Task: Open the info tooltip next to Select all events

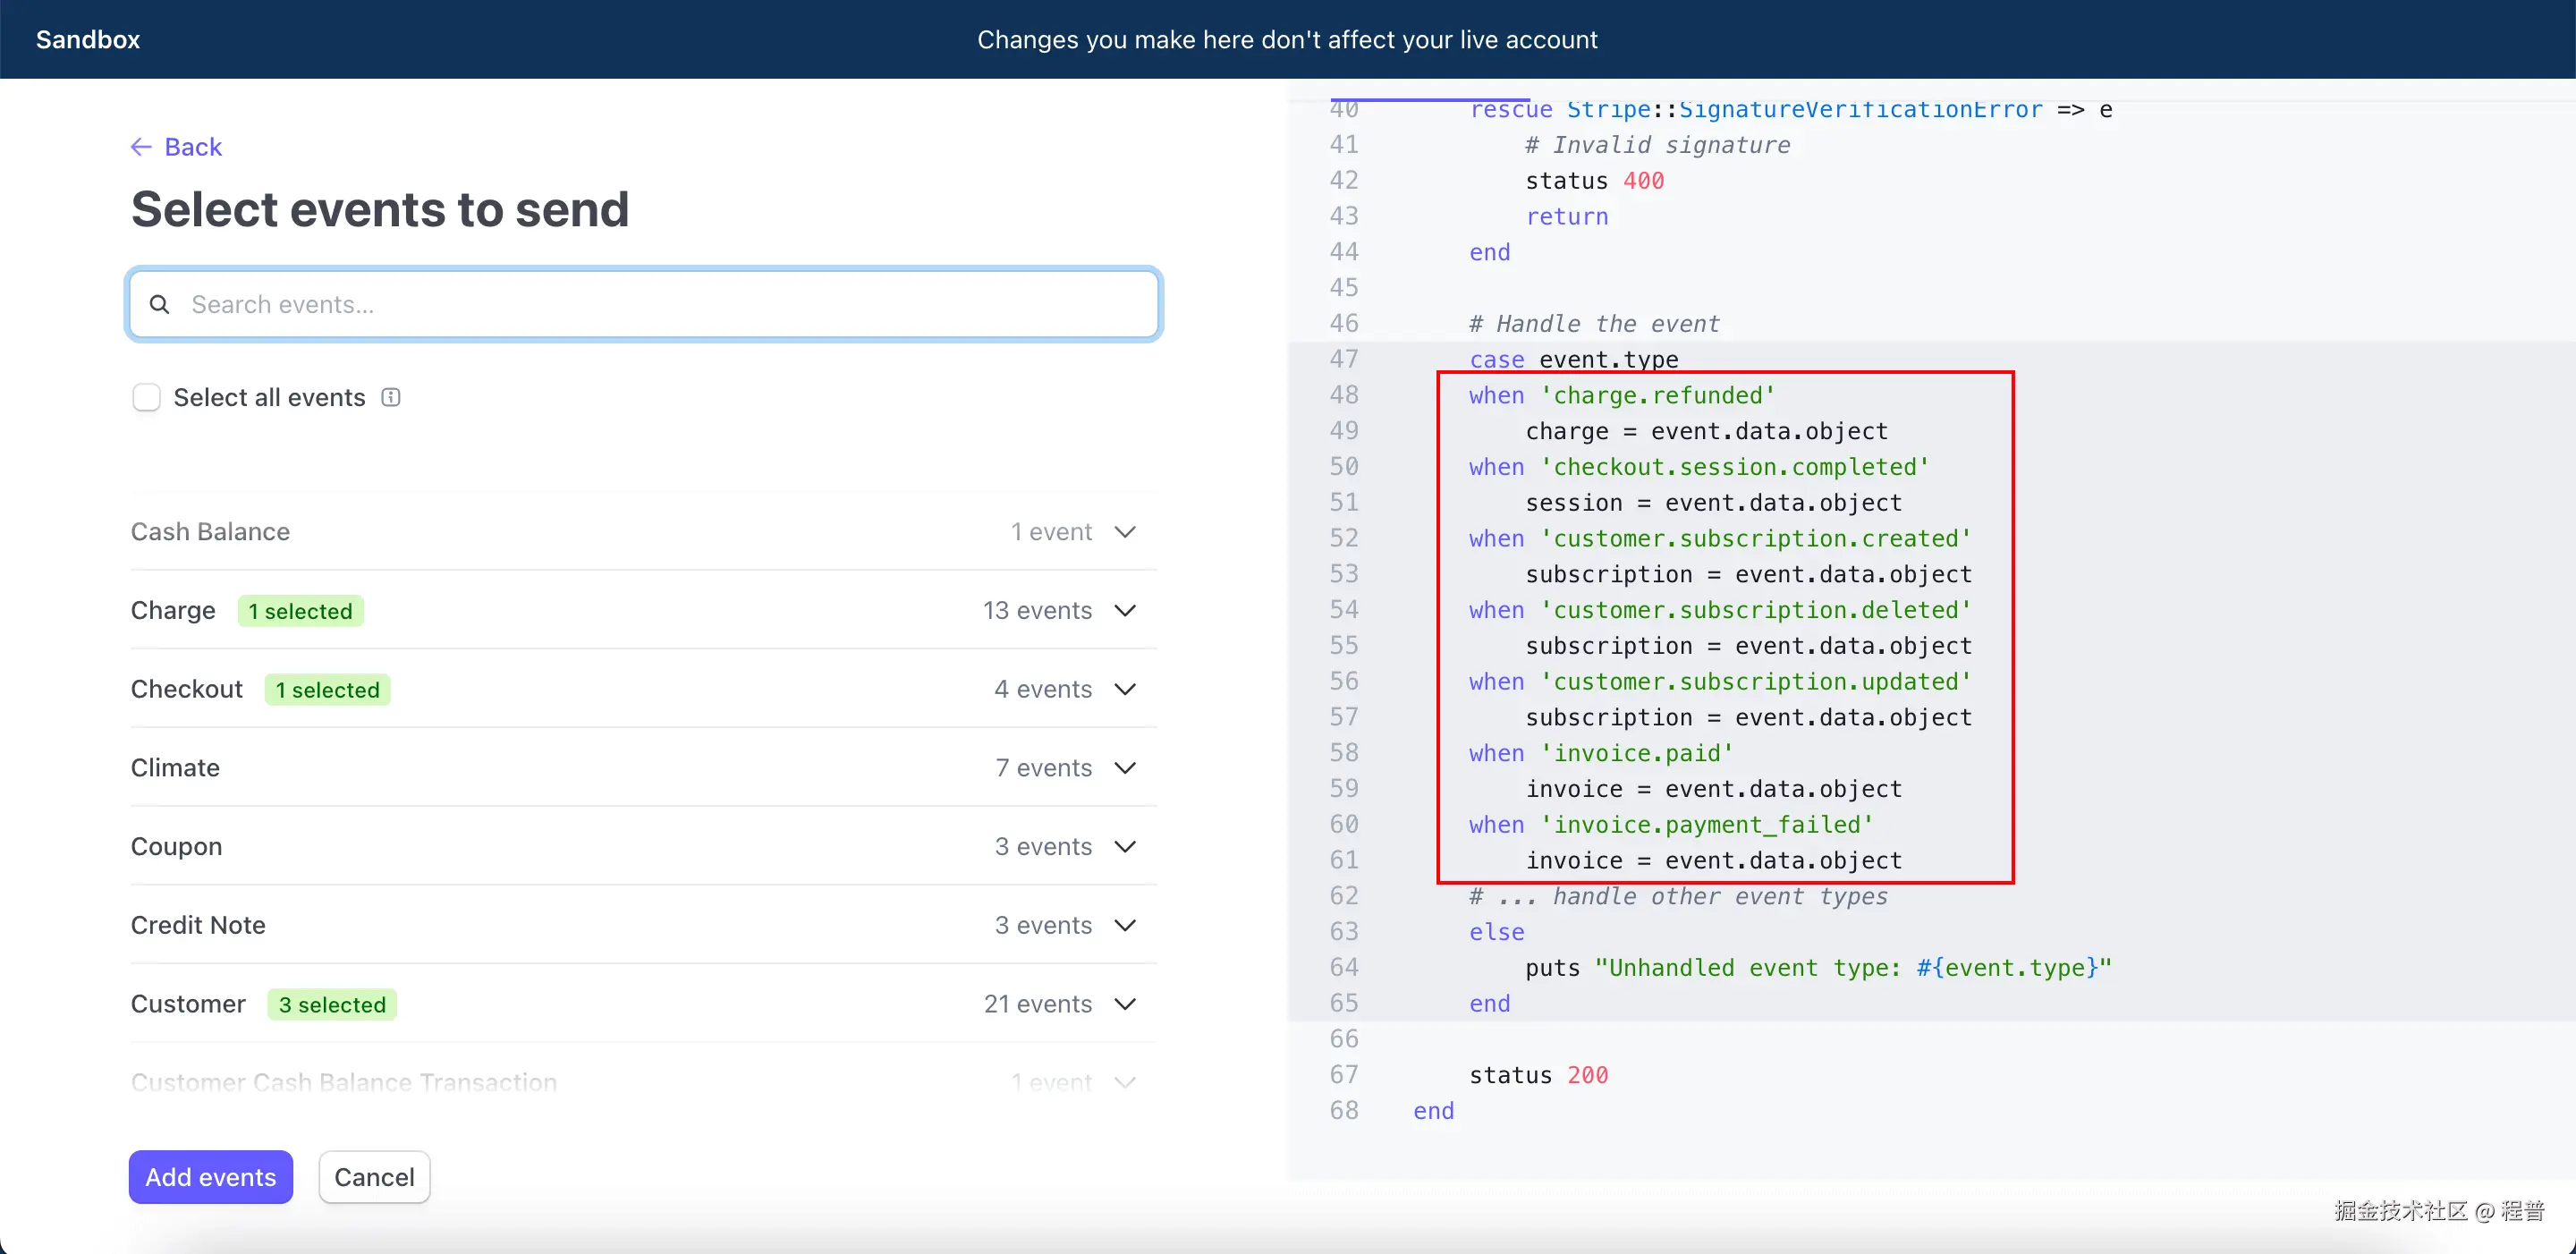Action: [x=390, y=397]
